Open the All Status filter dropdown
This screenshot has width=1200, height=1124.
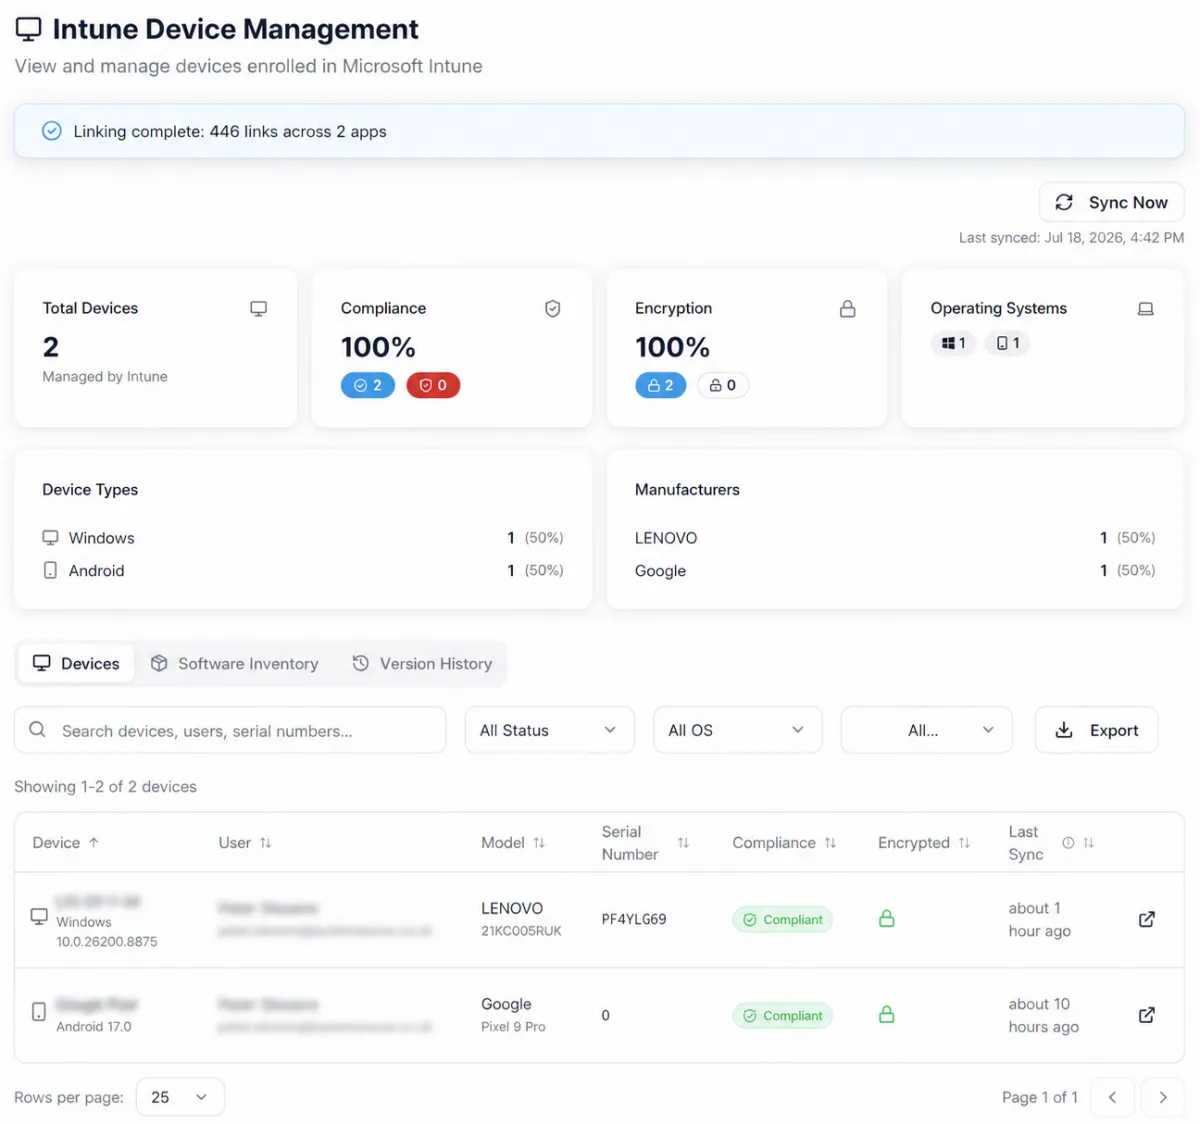tap(549, 730)
